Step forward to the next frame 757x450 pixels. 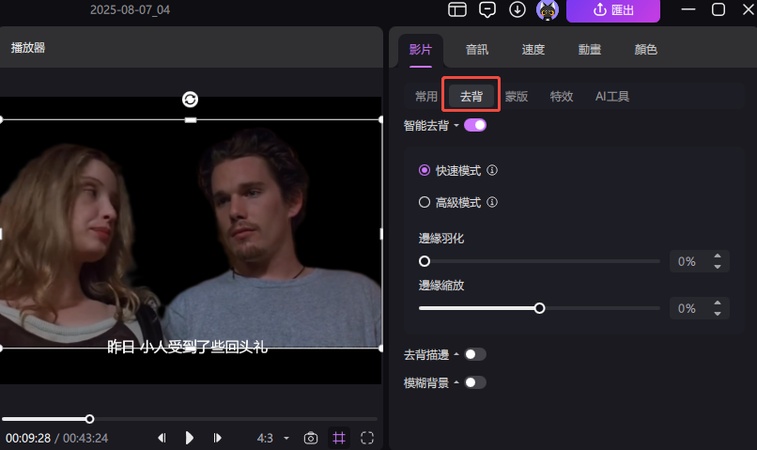coord(217,438)
